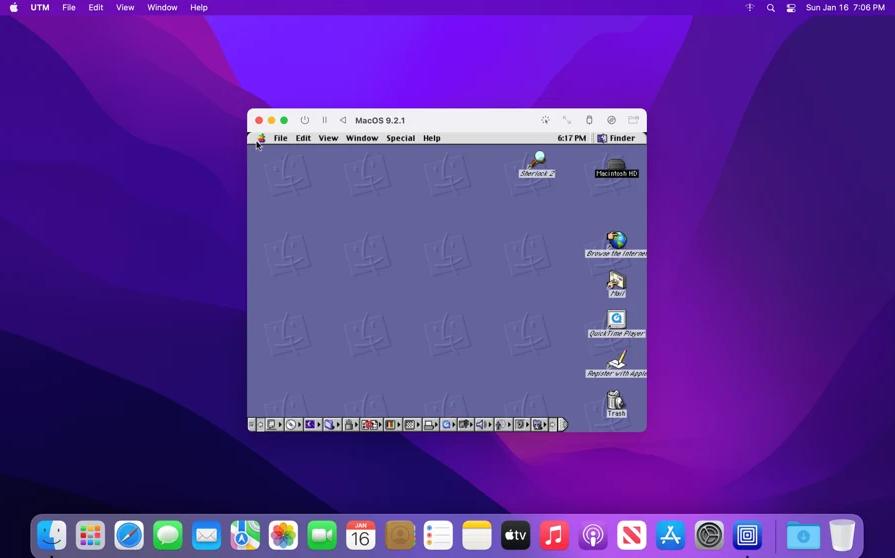This screenshot has height=558, width=895.
Task: Open View menu in the Mac OS 9 menubar
Action: tap(328, 138)
